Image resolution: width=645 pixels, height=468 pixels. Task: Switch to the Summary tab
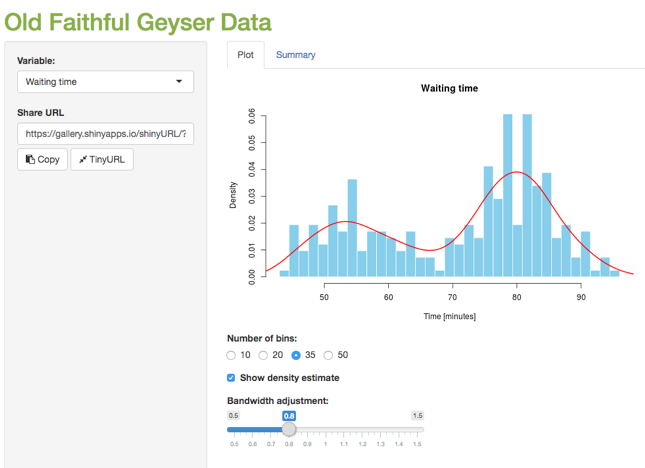295,55
